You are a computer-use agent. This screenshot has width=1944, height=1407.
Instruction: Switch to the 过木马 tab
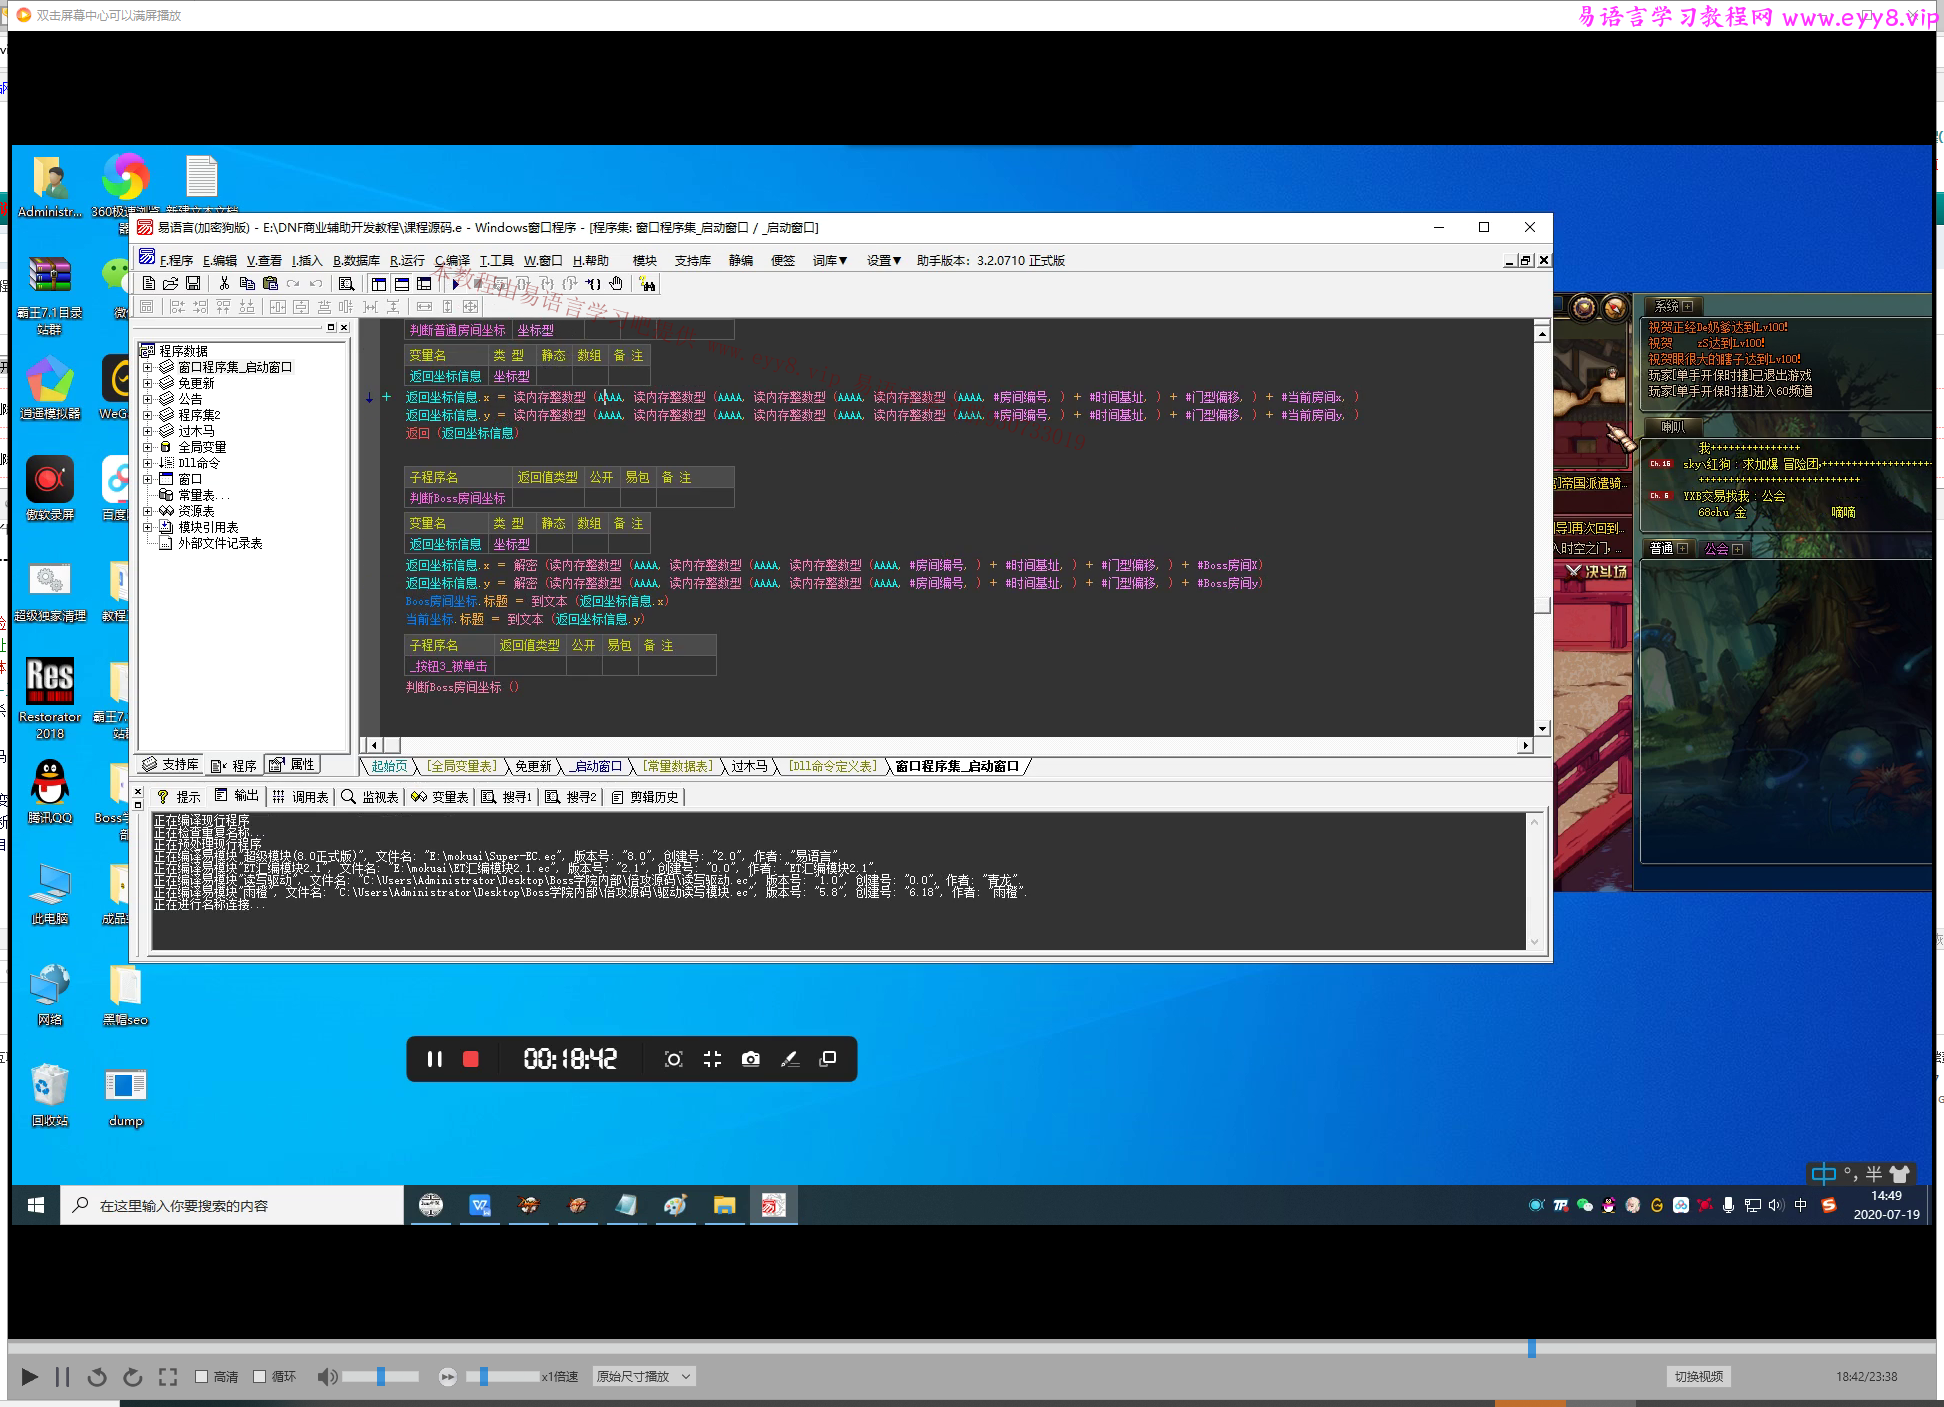click(749, 766)
